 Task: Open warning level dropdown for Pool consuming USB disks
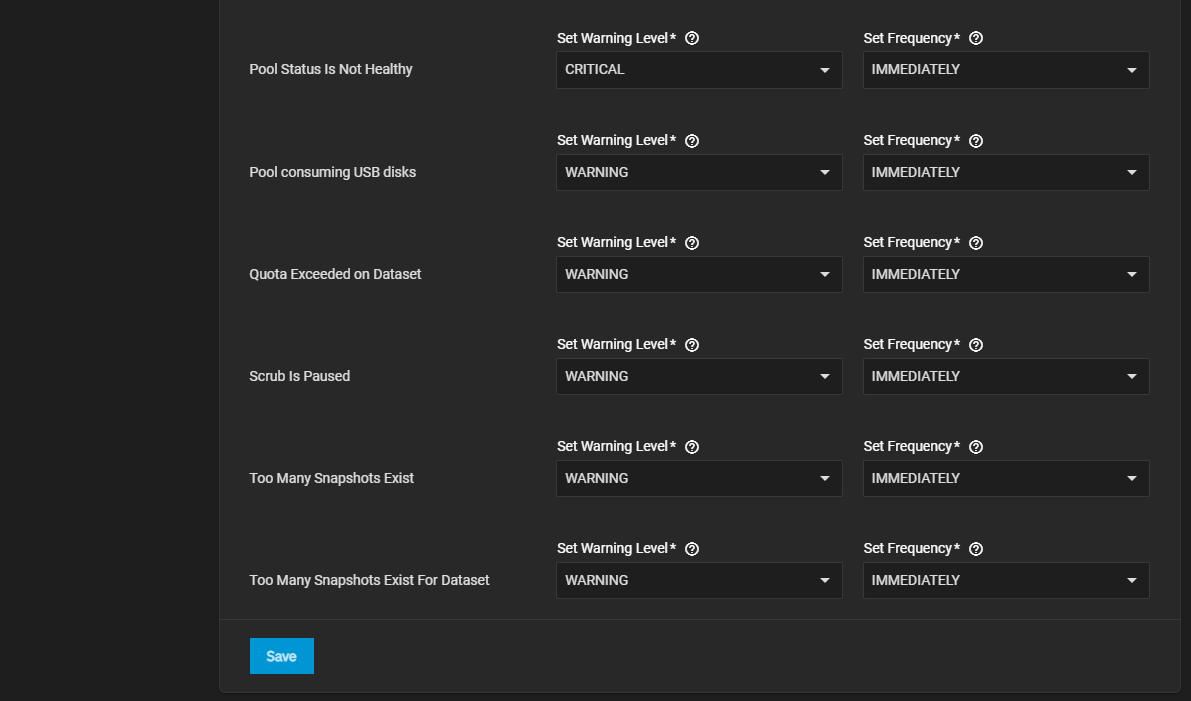click(x=699, y=172)
